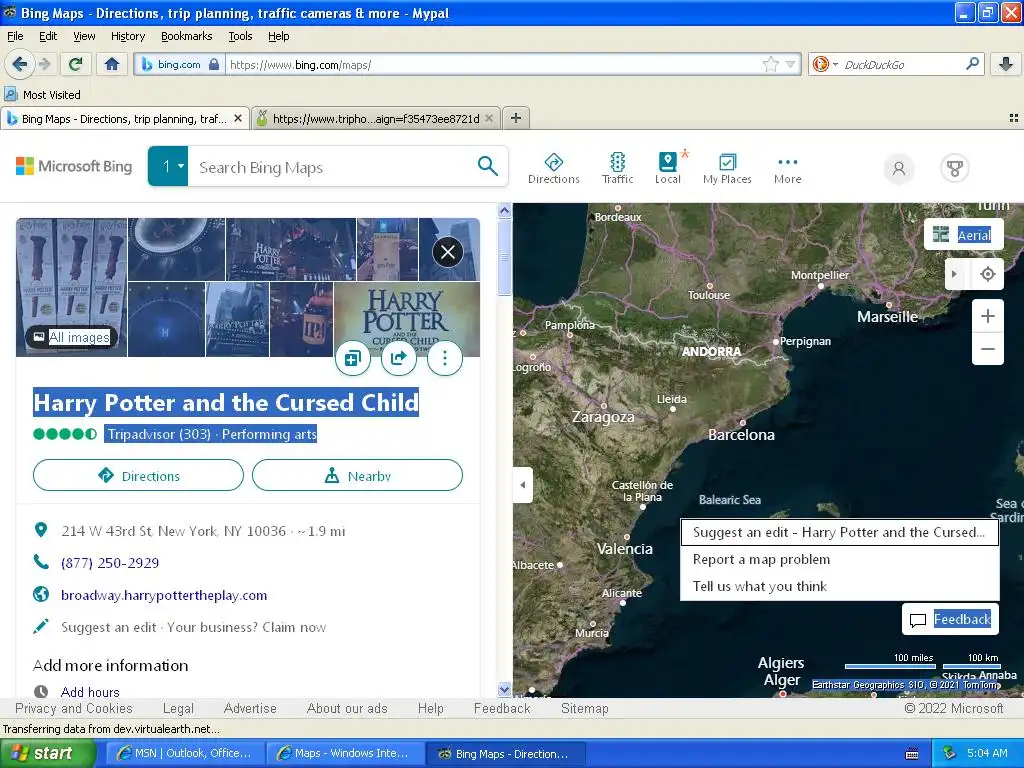
Task: Open My Places in the header
Action: click(x=727, y=168)
